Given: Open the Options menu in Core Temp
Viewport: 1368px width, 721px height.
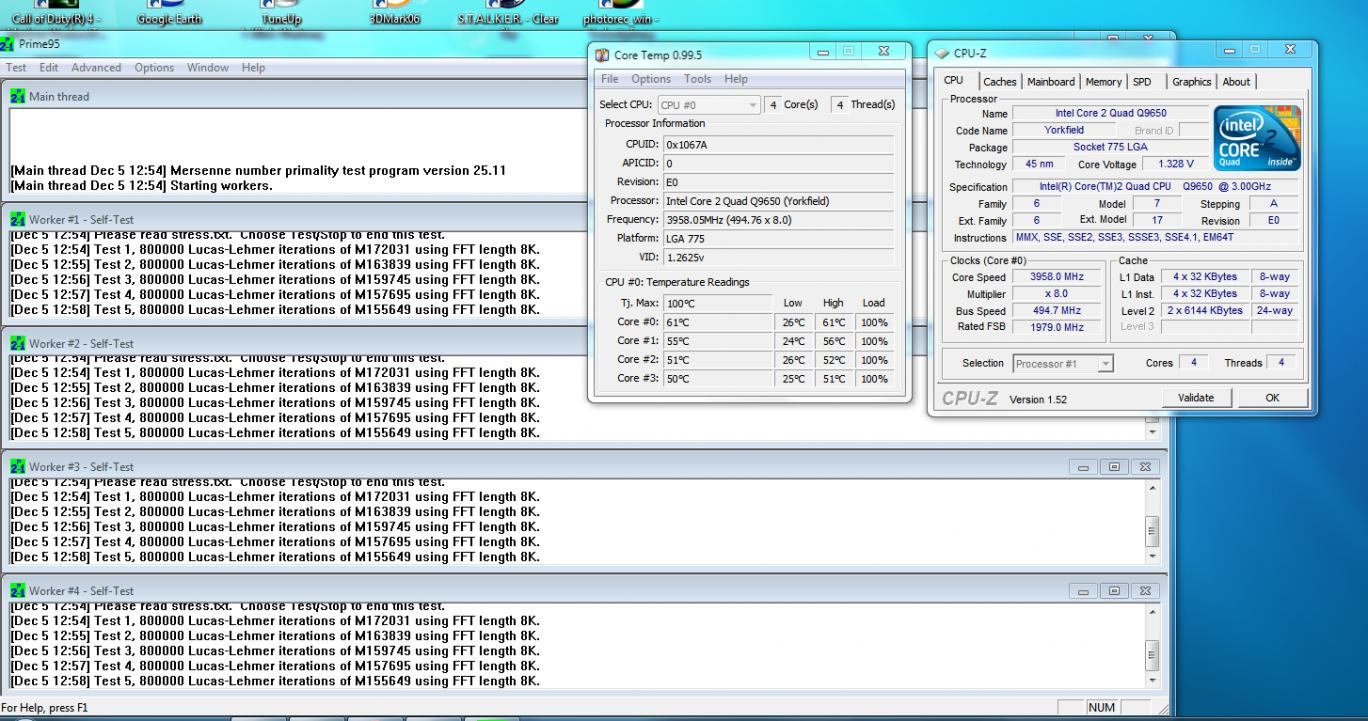Looking at the screenshot, I should pos(651,79).
